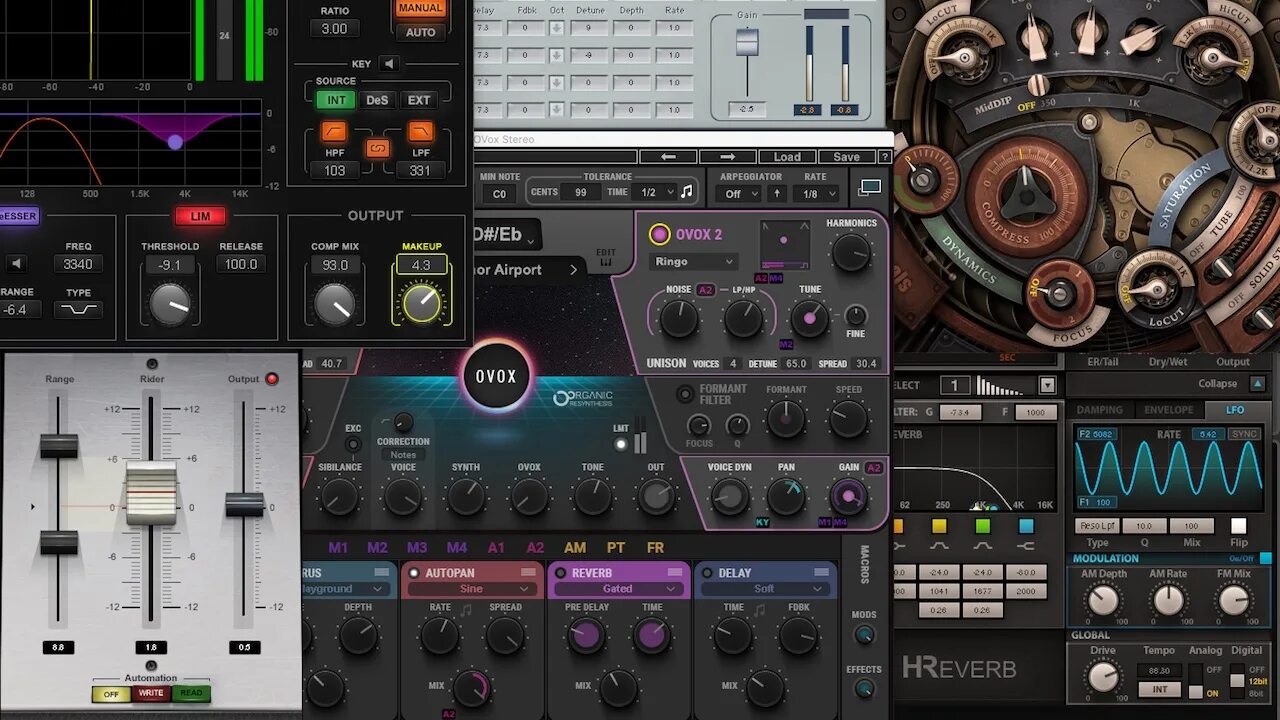This screenshot has height=720, width=1280.
Task: Click the Reverb module drag handle icon
Action: pyautogui.click(x=674, y=572)
